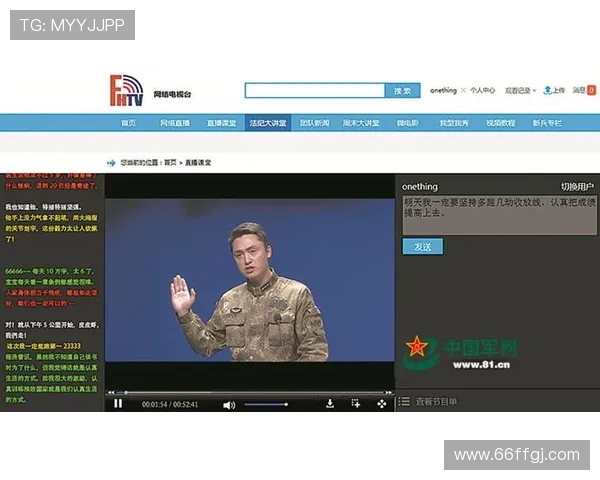Click the download icon in the player bar
This screenshot has height=480, width=600.
tap(330, 404)
